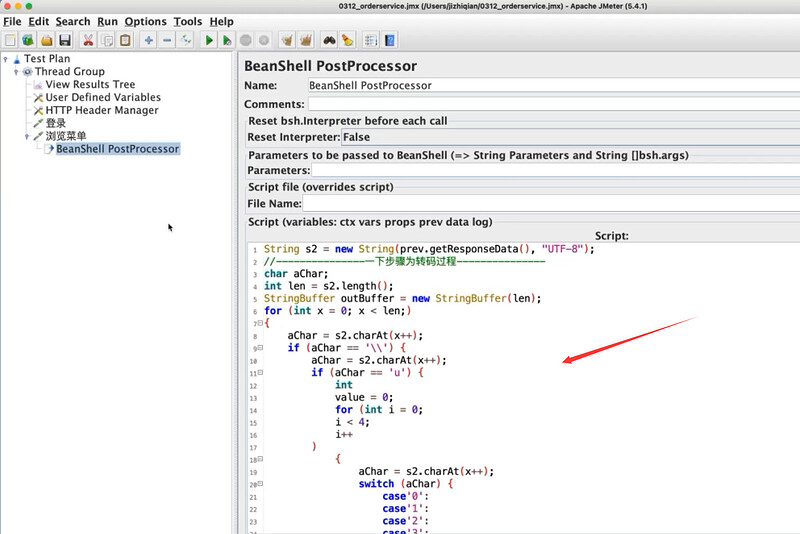800x534 pixels.
Task: Start the test with green play icon
Action: [x=209, y=40]
